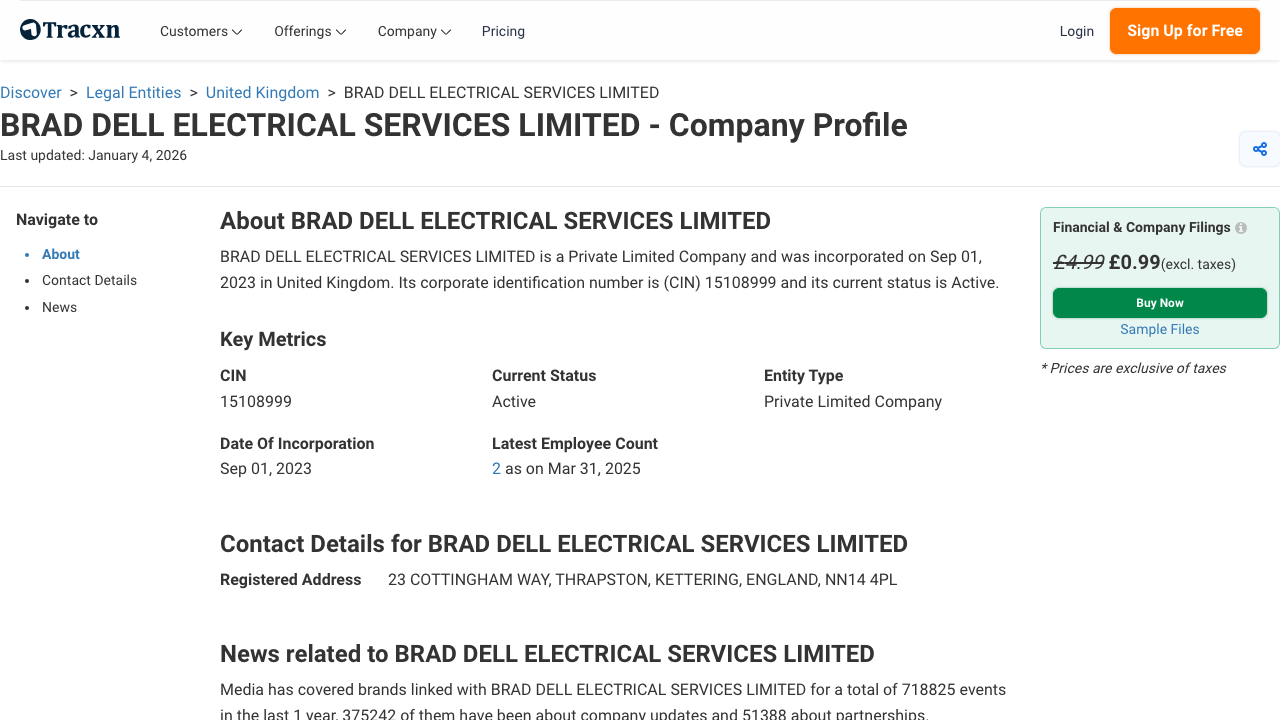Click the United Kingdom breadcrumb link
This screenshot has height=720, width=1280.
pyautogui.click(x=262, y=92)
